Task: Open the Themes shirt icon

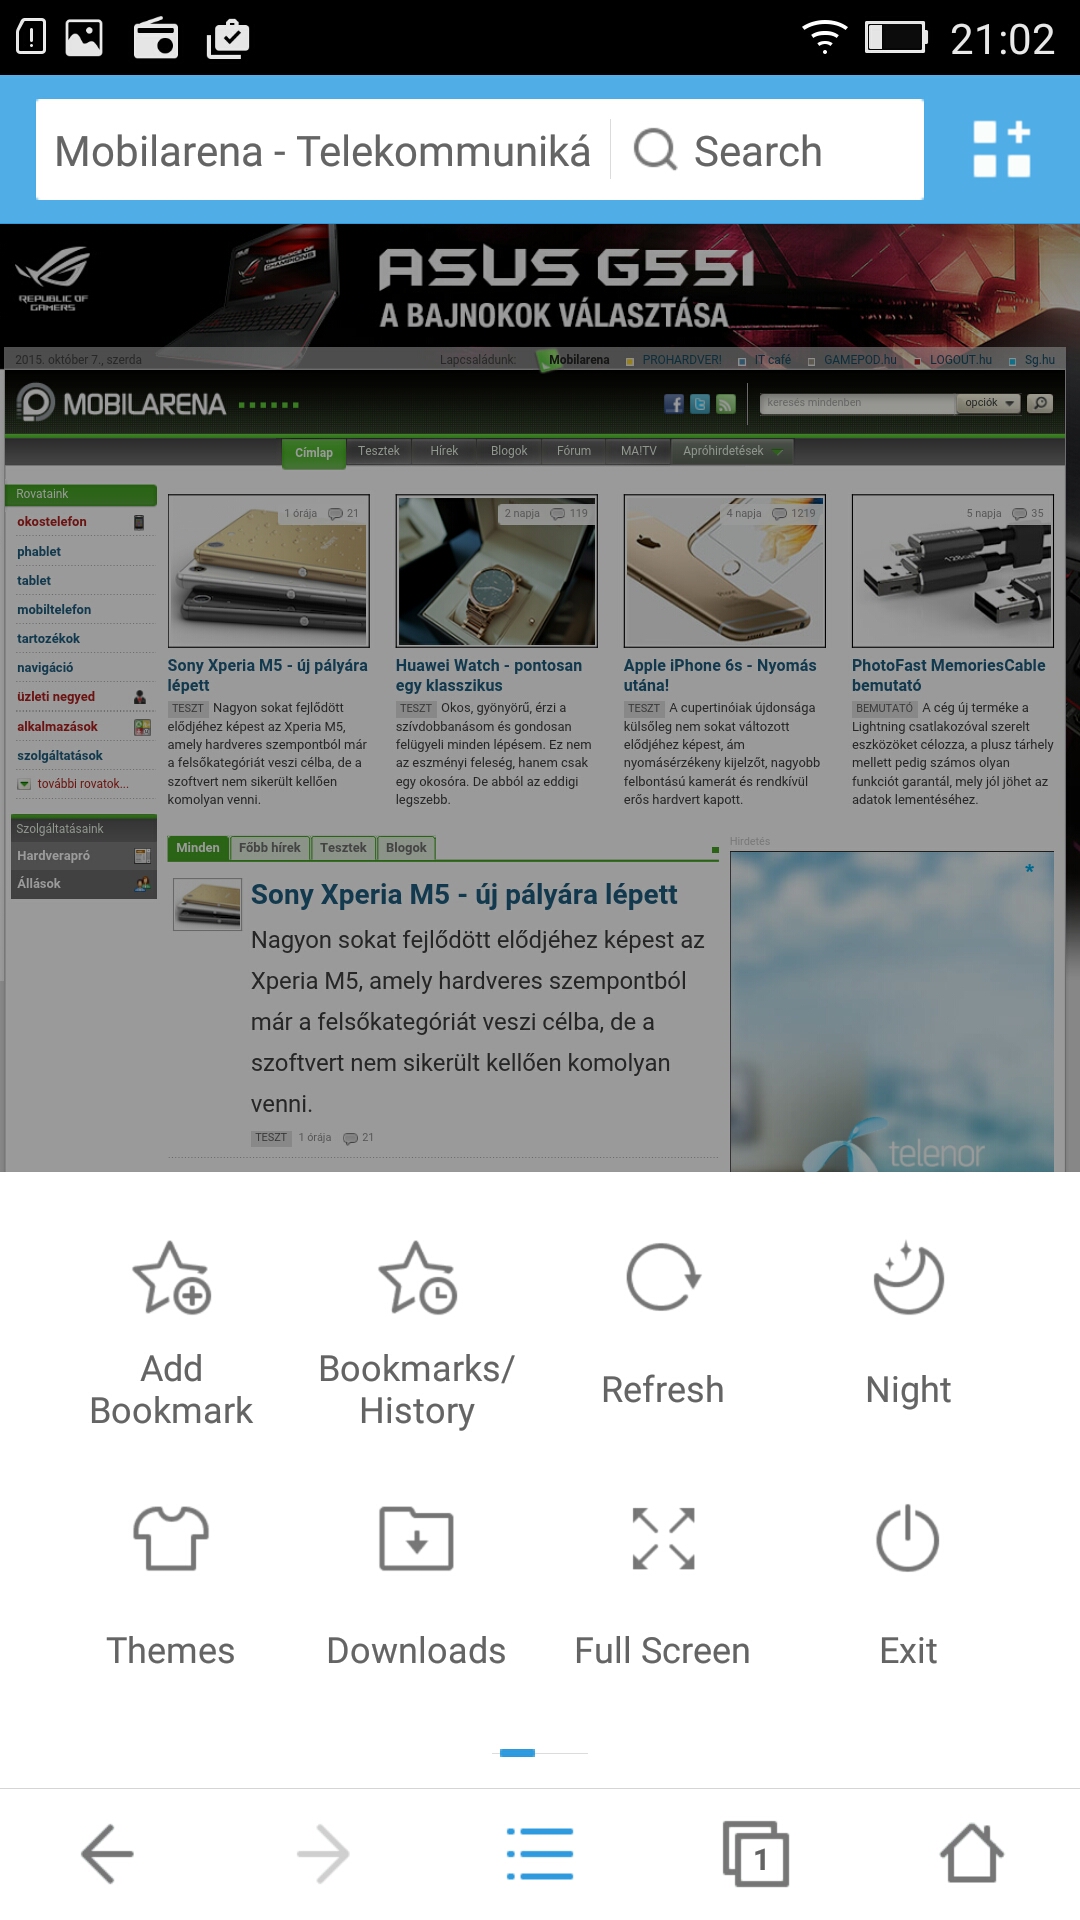Action: point(171,1538)
